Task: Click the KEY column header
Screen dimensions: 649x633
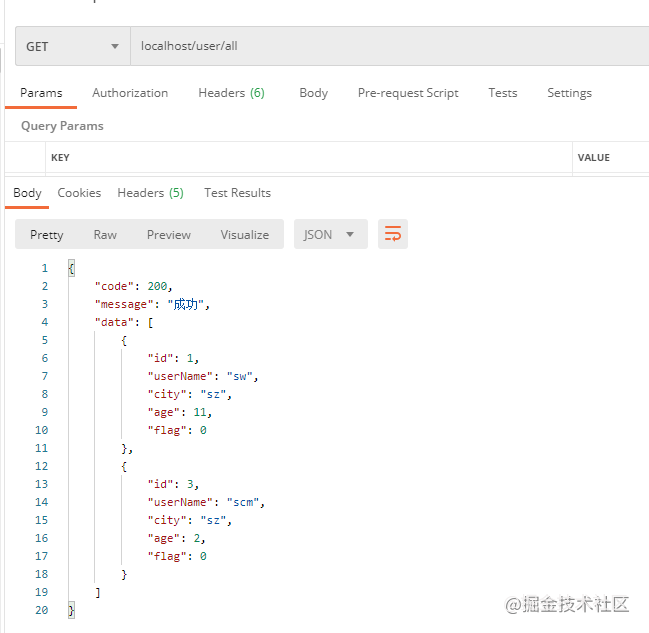Action: (61, 157)
